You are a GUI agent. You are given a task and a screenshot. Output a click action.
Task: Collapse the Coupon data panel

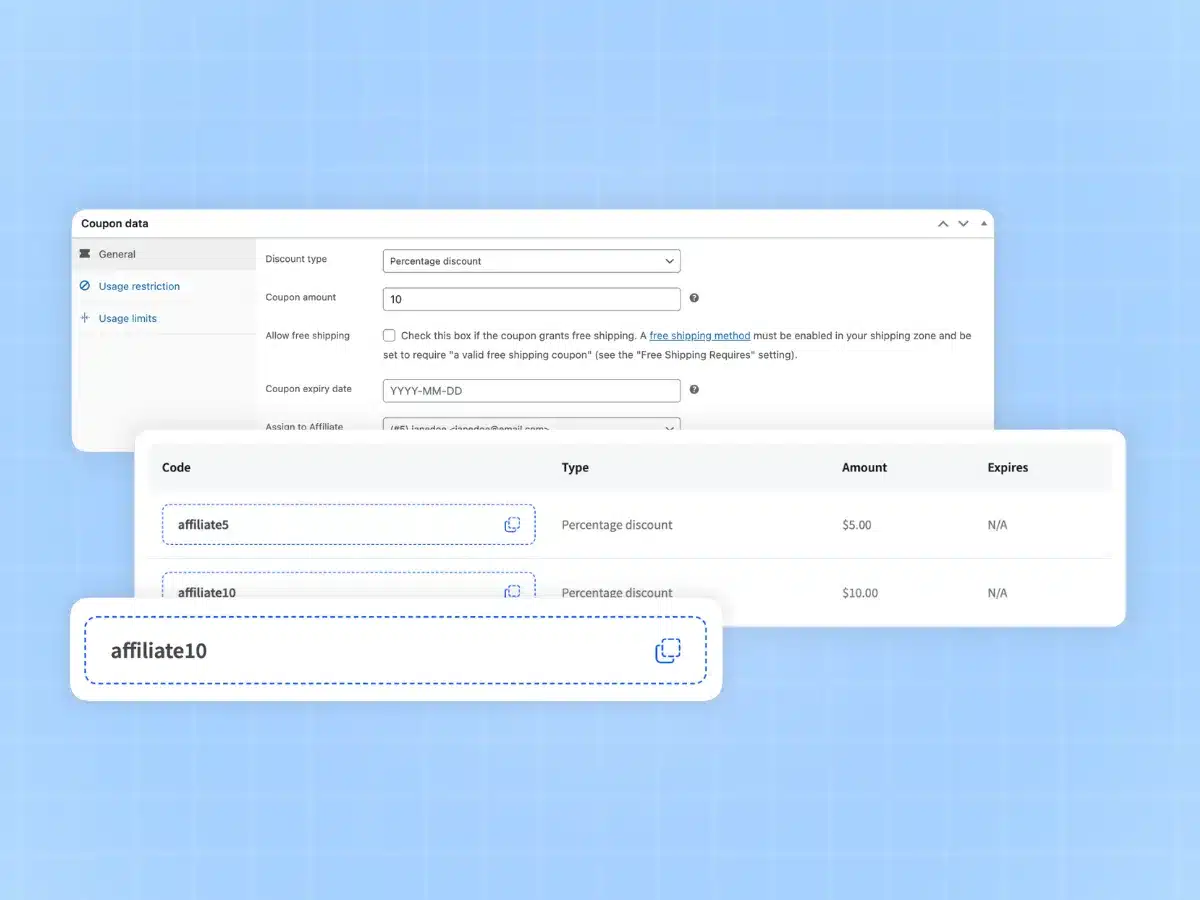(x=982, y=223)
